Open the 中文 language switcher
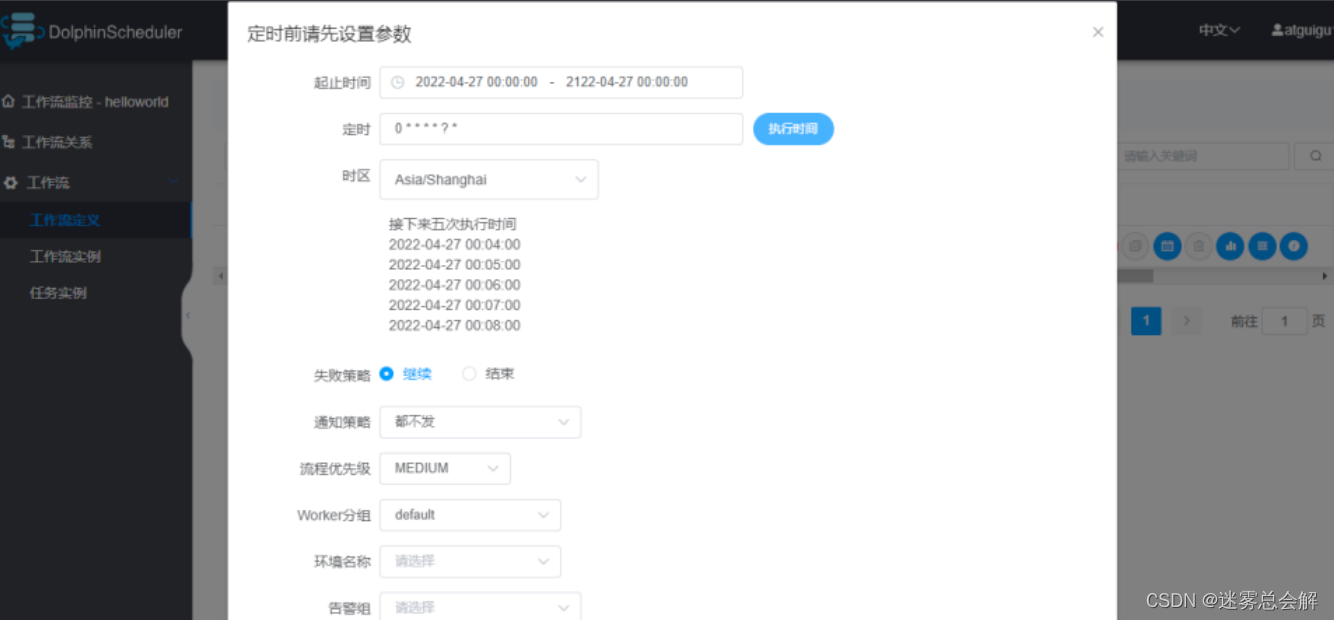Image resolution: width=1334 pixels, height=620 pixels. [x=1219, y=31]
